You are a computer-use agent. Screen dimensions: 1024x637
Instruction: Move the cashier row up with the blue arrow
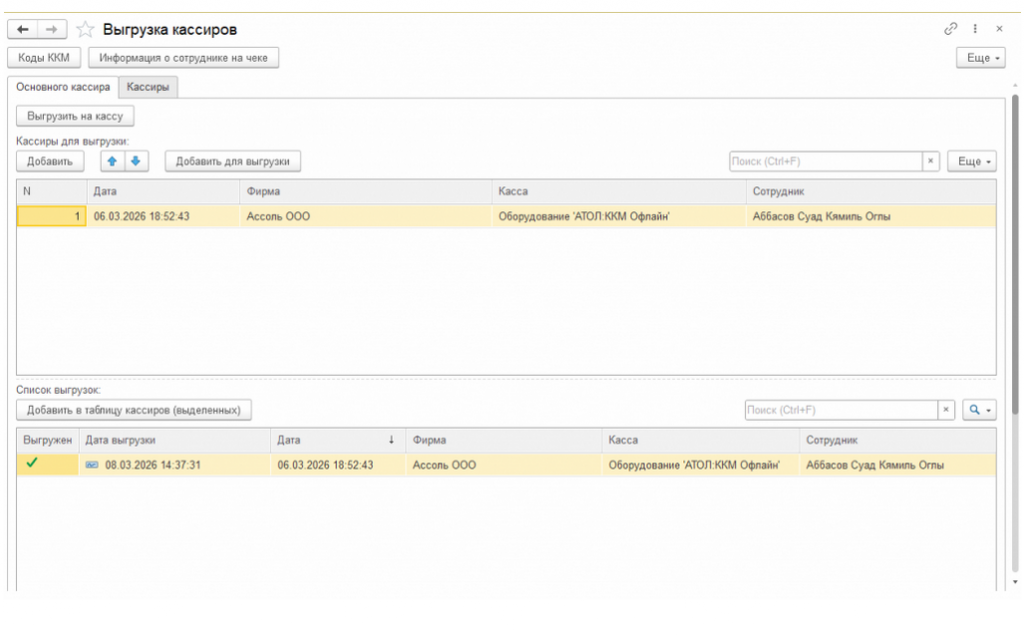point(112,161)
